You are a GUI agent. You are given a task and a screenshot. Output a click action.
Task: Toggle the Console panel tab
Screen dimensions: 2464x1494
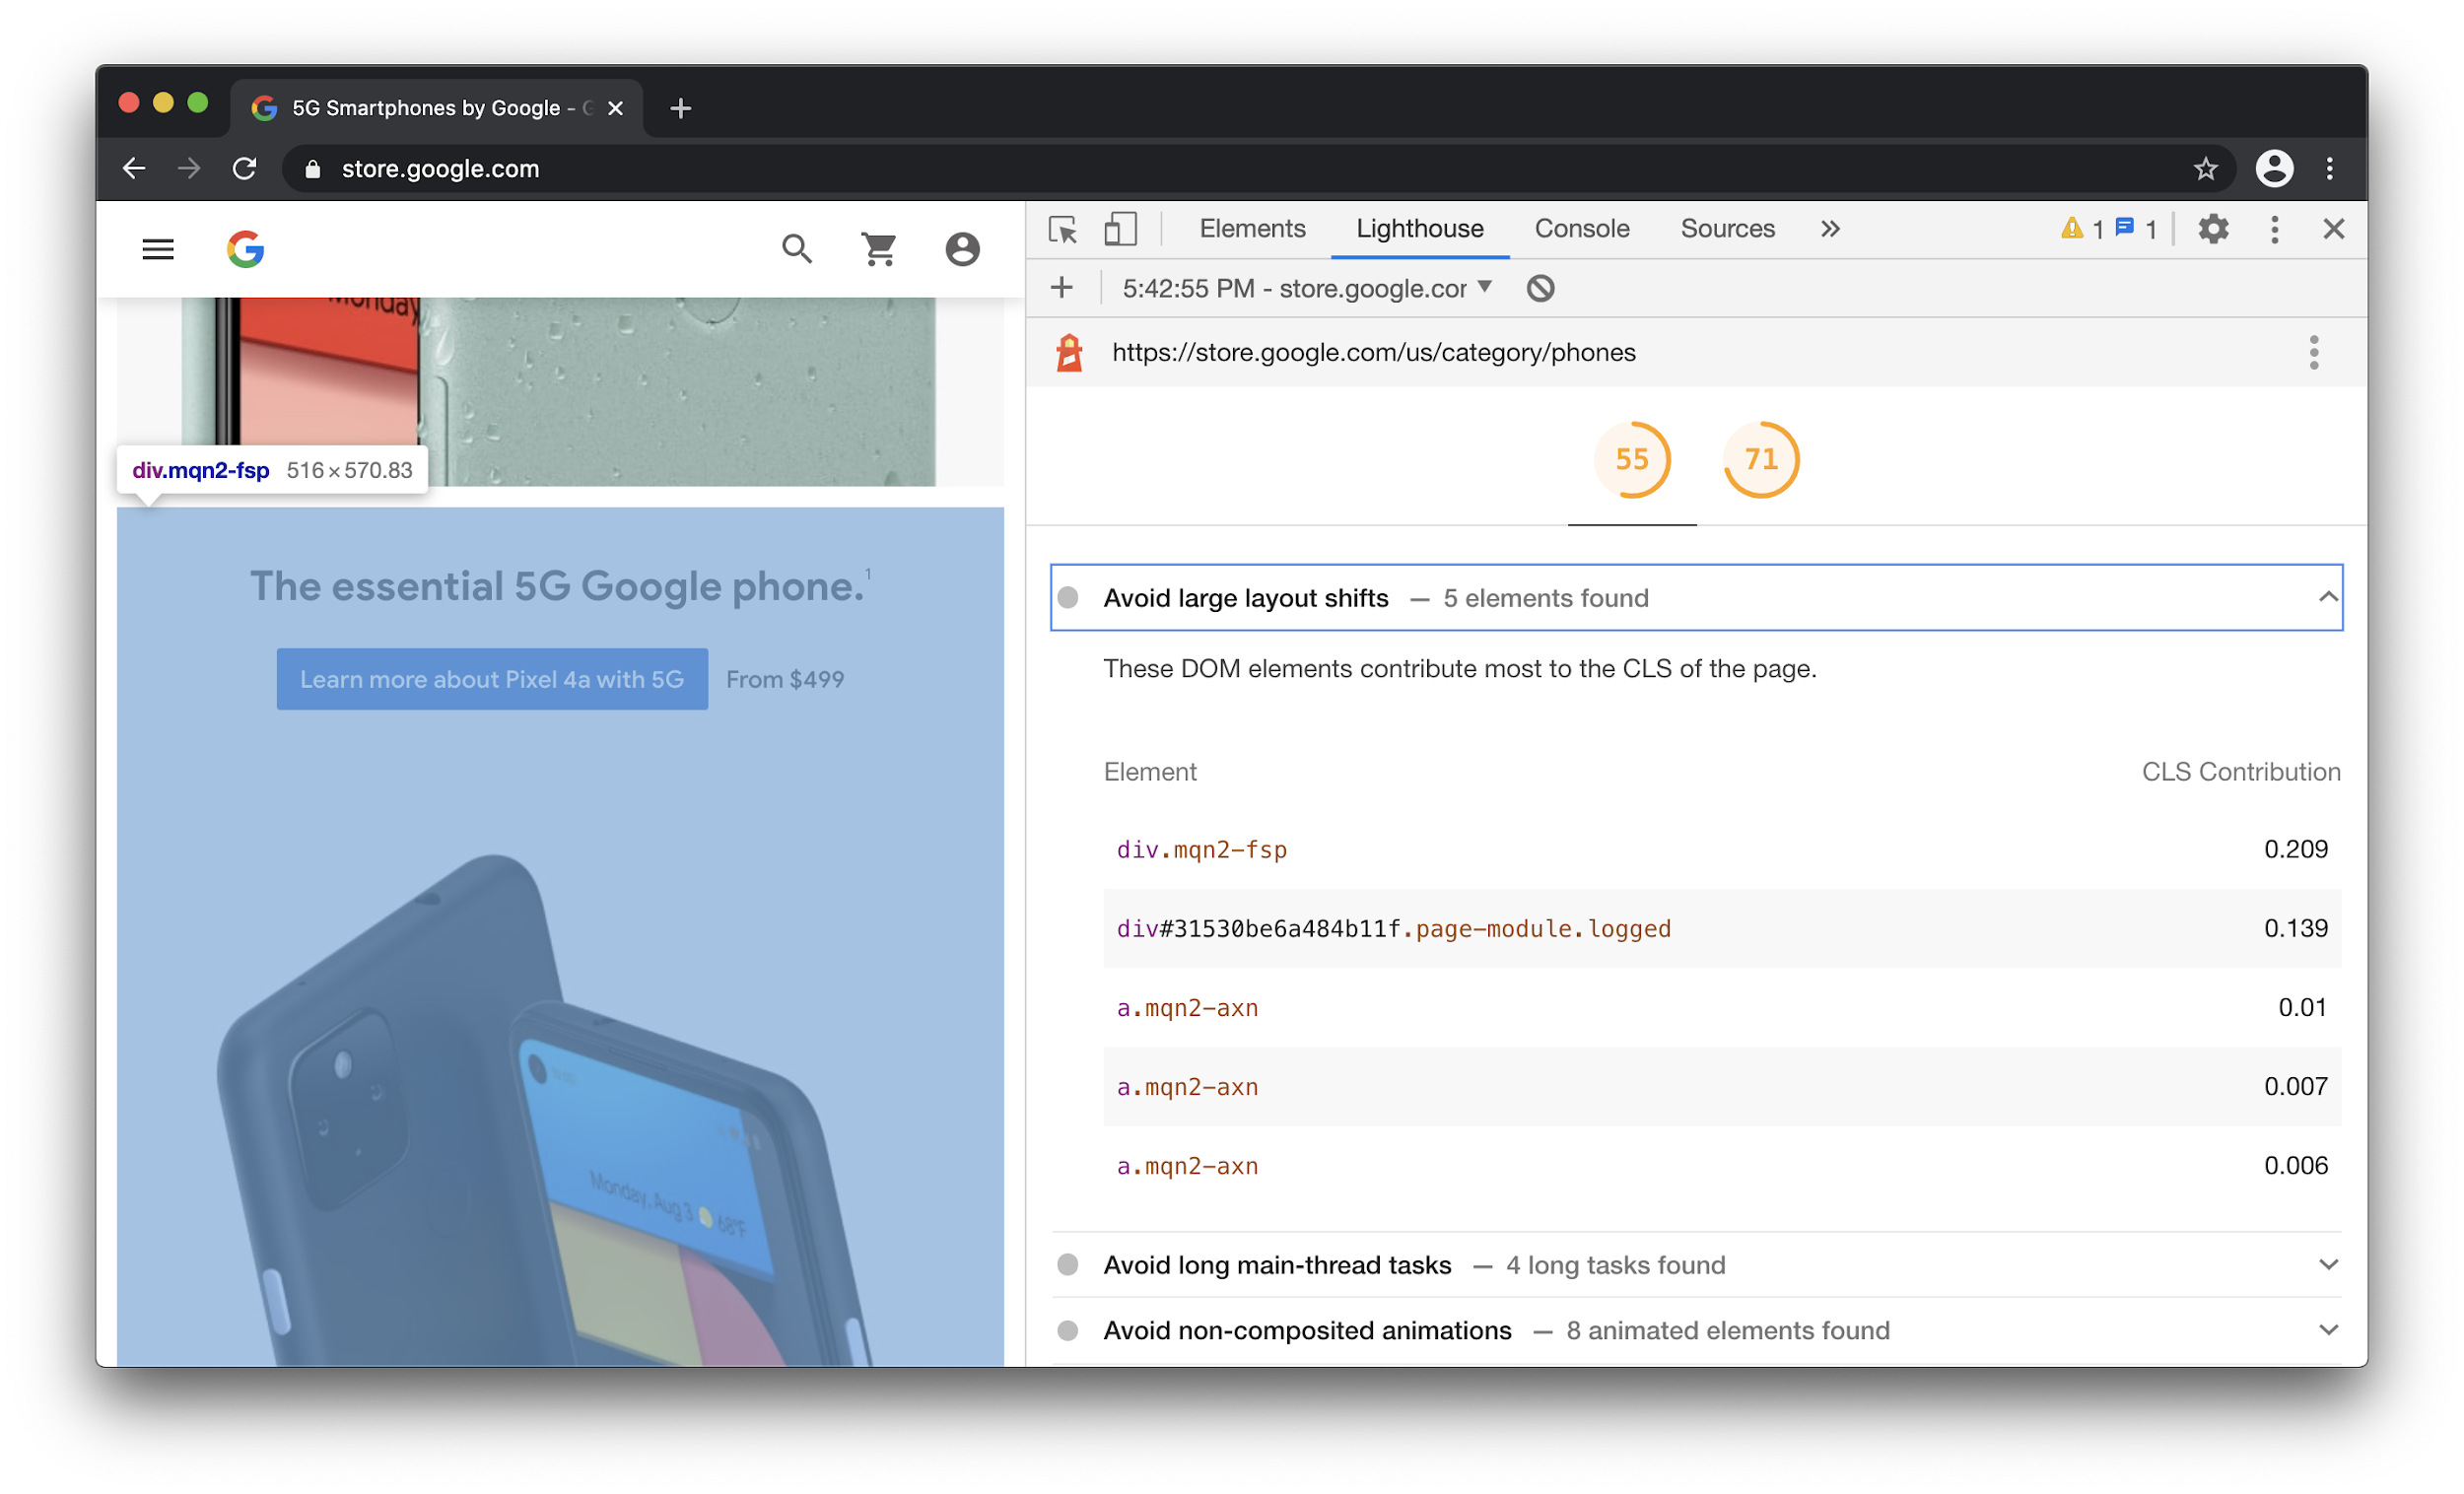click(x=1581, y=227)
